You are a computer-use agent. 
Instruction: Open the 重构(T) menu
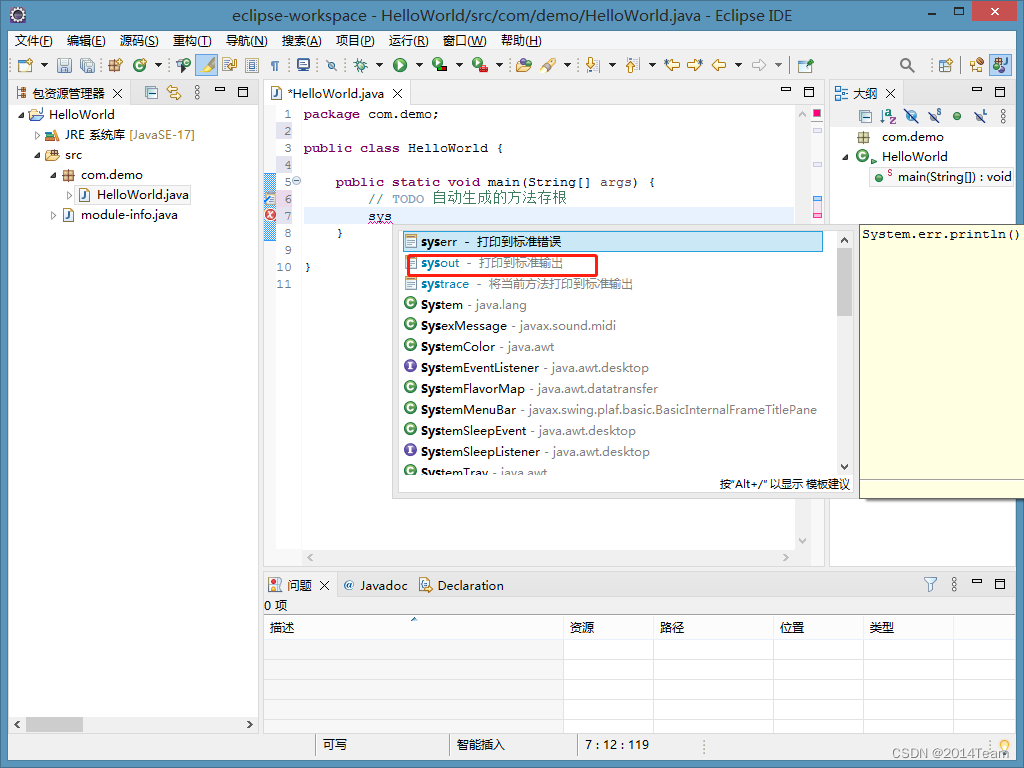(191, 41)
